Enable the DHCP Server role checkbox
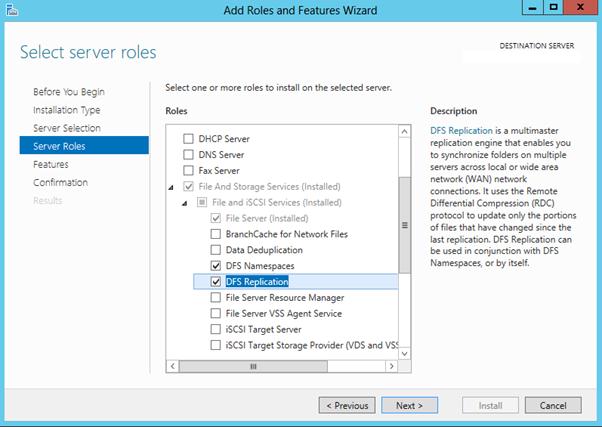Screen dimensions: 602x427 [188, 138]
